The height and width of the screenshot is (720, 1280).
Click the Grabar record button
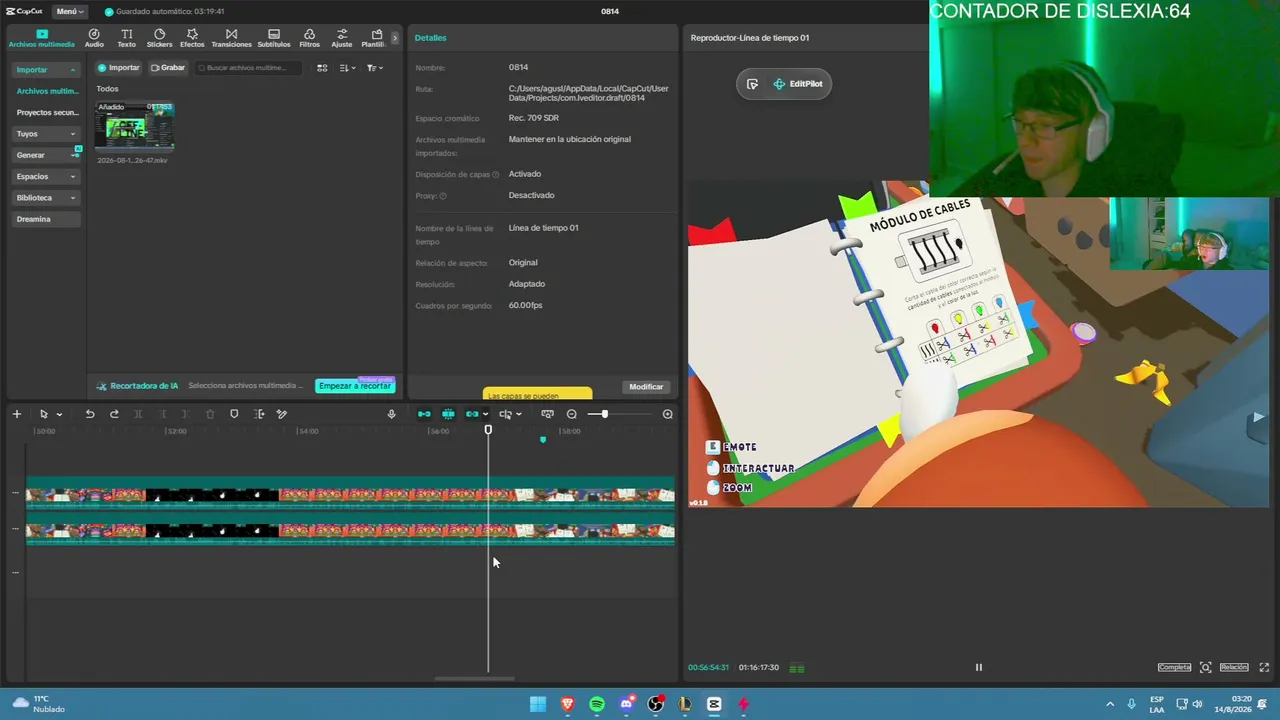[168, 68]
